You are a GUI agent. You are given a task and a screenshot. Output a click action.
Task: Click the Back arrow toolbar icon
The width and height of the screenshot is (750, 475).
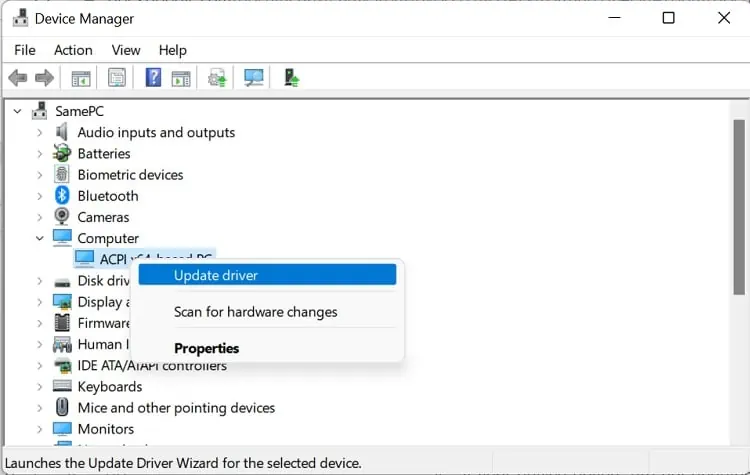click(x=17, y=78)
